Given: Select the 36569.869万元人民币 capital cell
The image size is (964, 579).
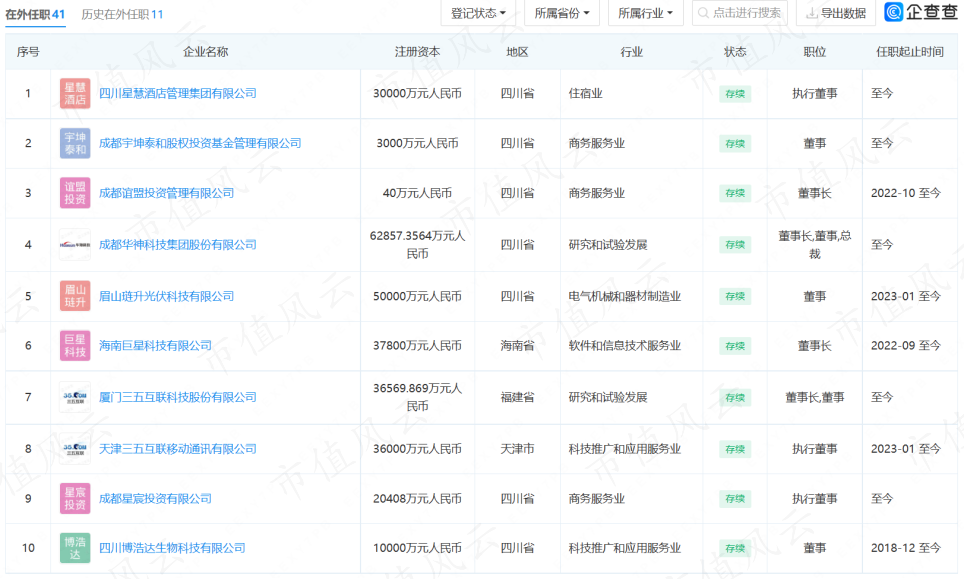Looking at the screenshot, I should [x=417, y=397].
